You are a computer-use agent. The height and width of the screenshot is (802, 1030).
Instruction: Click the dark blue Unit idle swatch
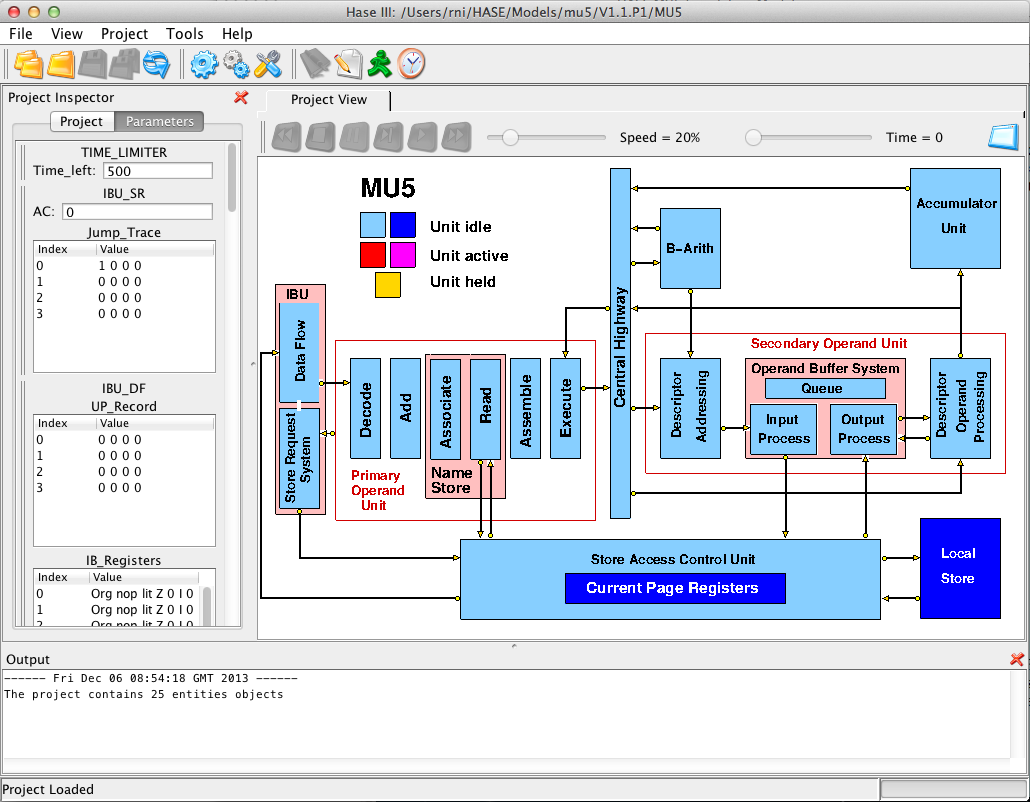[x=403, y=225]
